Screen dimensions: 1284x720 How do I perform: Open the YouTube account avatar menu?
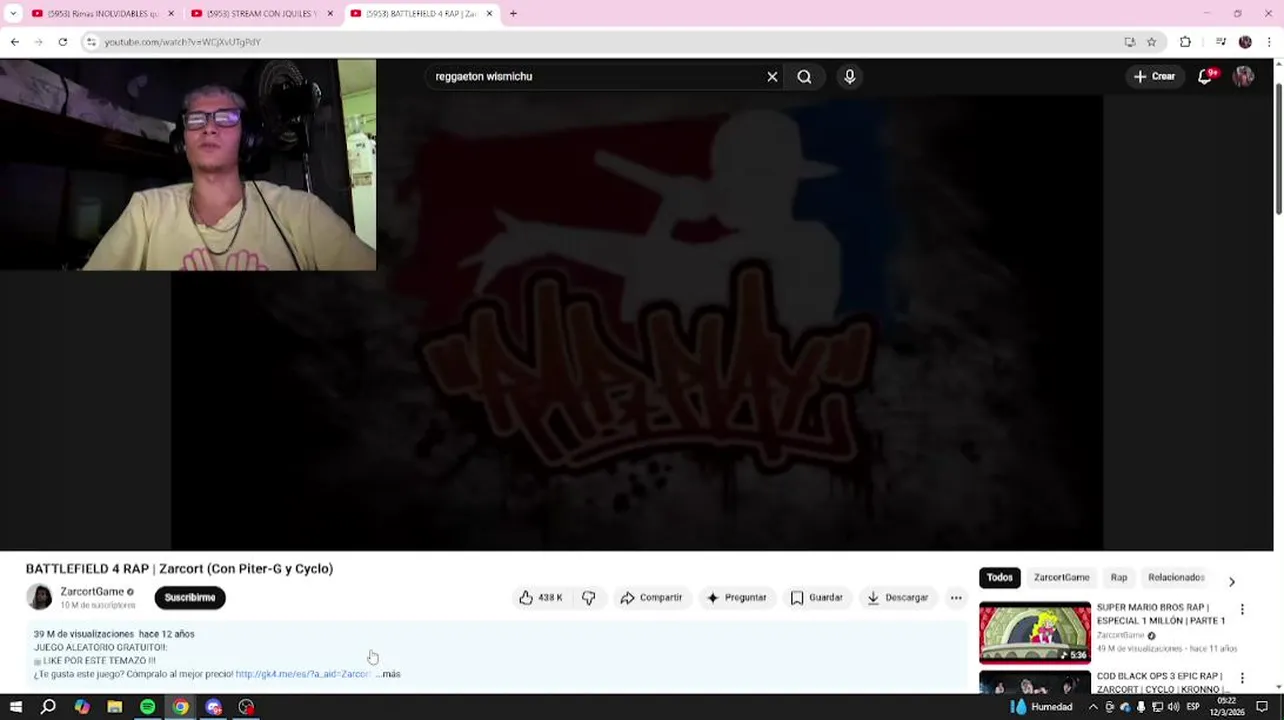pyautogui.click(x=1243, y=76)
